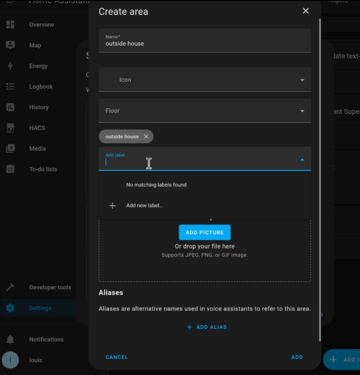Open the Energy lightning icon

pos(10,66)
